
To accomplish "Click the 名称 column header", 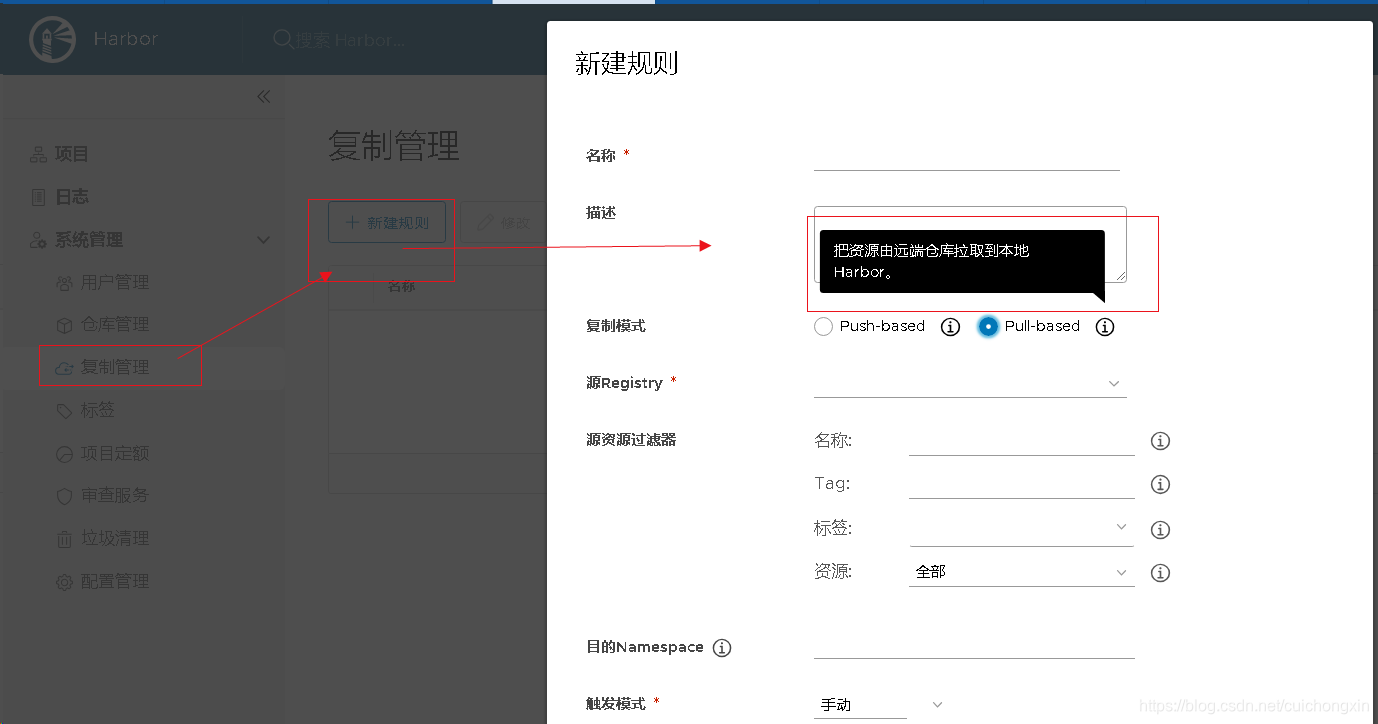I will point(401,286).
